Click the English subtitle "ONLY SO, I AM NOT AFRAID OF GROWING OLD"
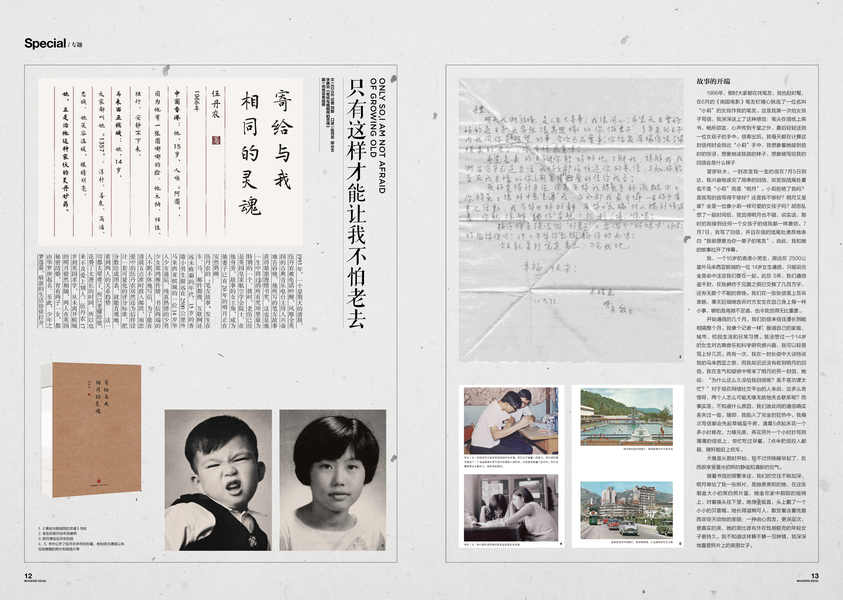 (x=378, y=134)
